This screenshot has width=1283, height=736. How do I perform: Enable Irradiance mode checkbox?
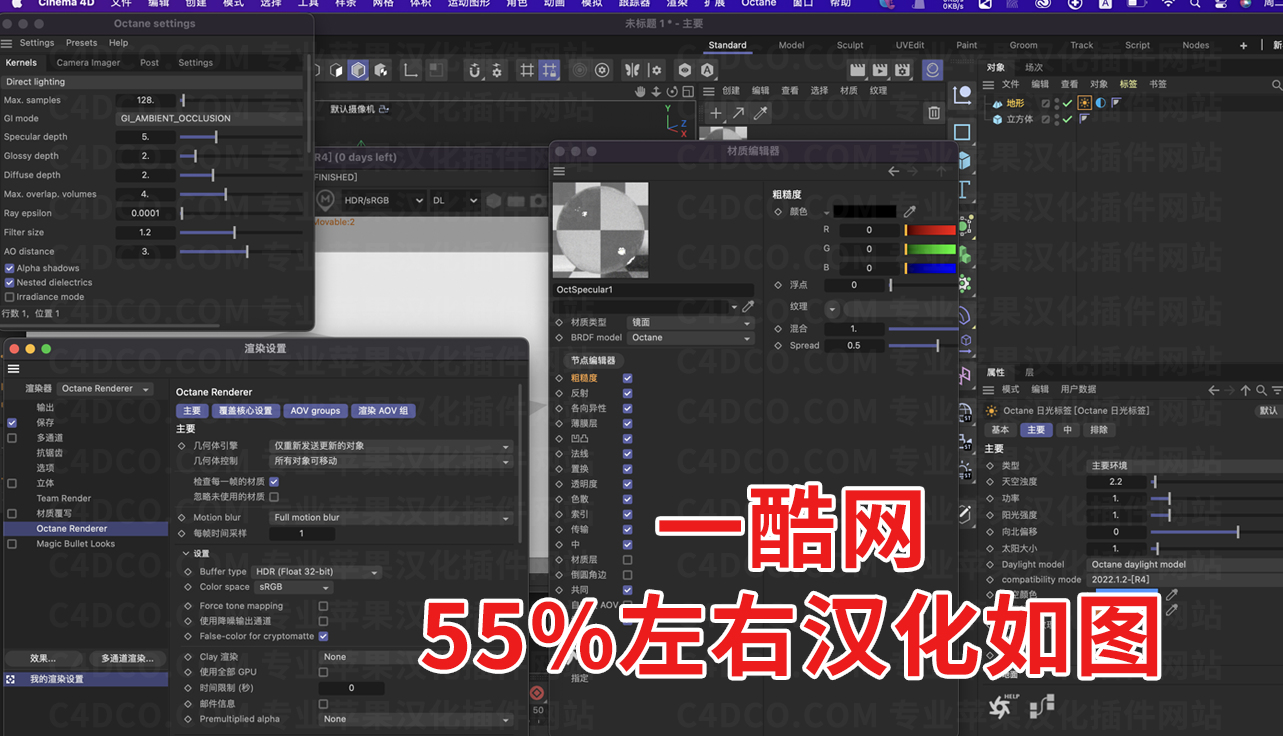click(9, 296)
